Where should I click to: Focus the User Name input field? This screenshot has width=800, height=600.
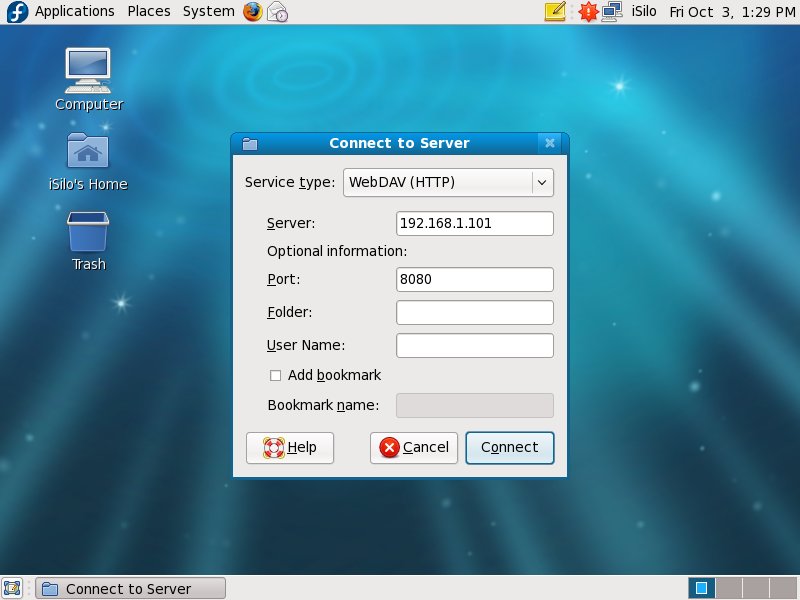(474, 345)
